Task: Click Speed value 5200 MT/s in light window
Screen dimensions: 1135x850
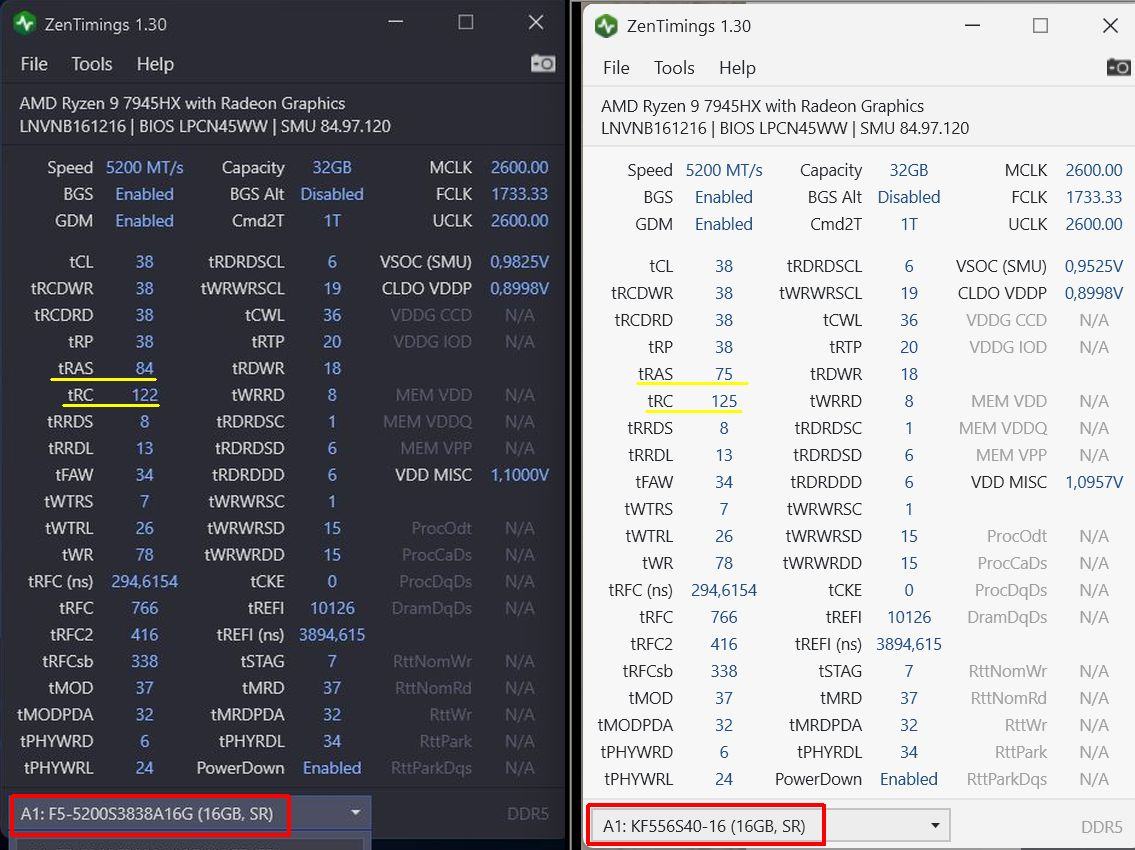Action: click(x=724, y=170)
